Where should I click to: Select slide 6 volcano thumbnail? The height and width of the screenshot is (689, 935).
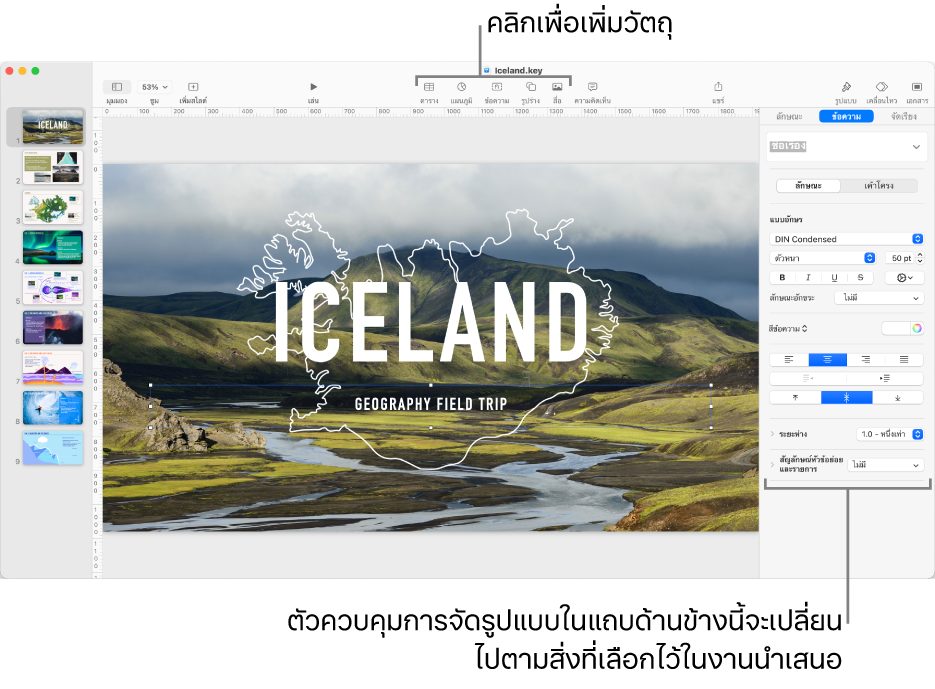click(x=53, y=327)
